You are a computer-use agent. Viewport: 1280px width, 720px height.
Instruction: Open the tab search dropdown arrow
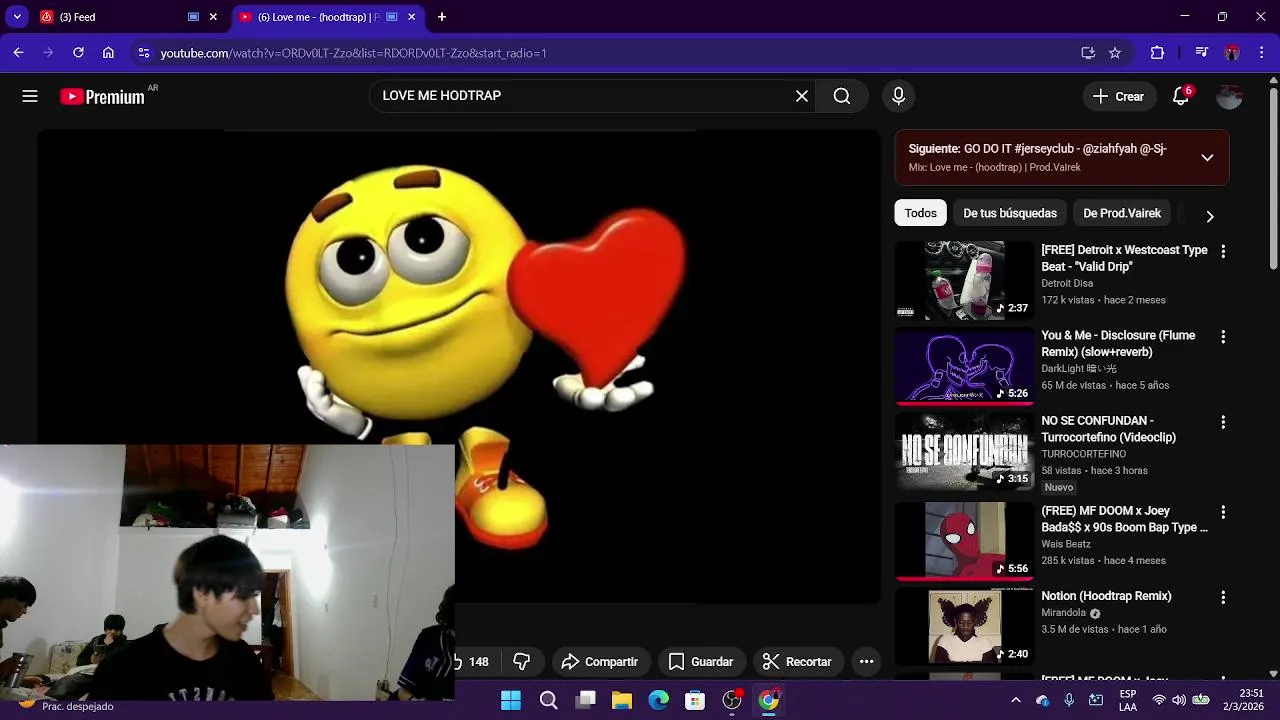point(17,17)
